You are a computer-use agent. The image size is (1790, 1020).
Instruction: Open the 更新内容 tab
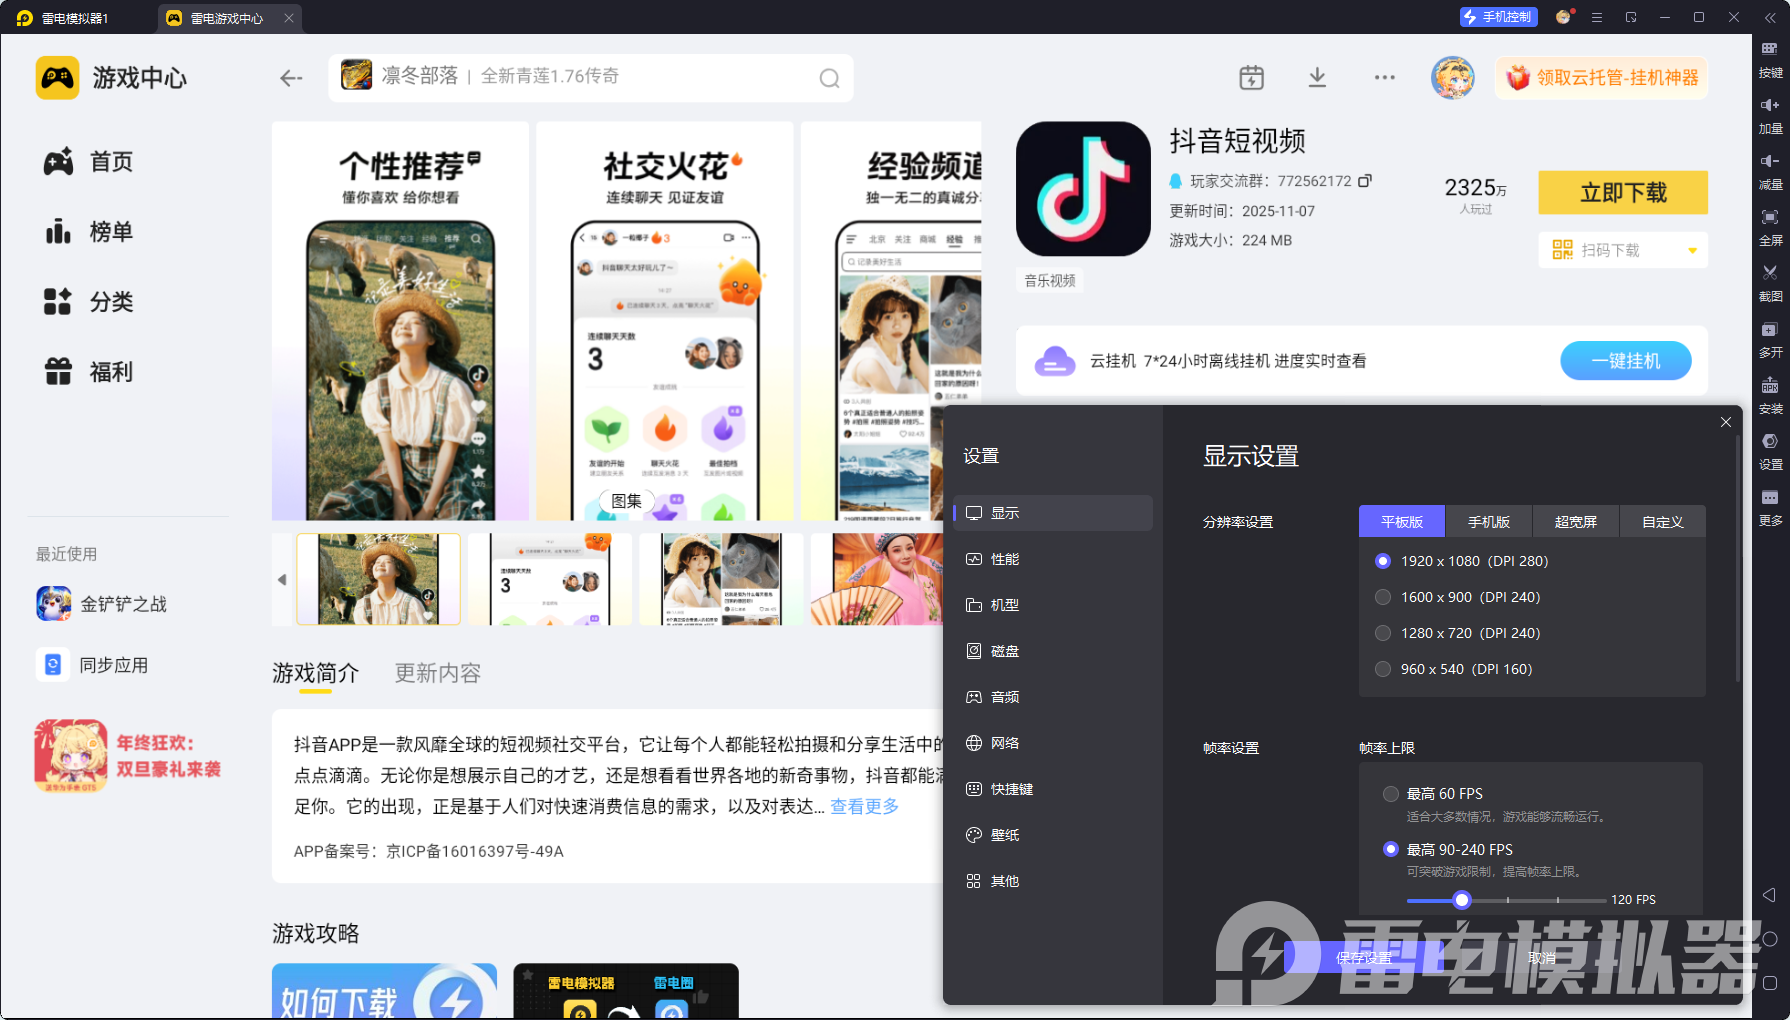tap(437, 673)
